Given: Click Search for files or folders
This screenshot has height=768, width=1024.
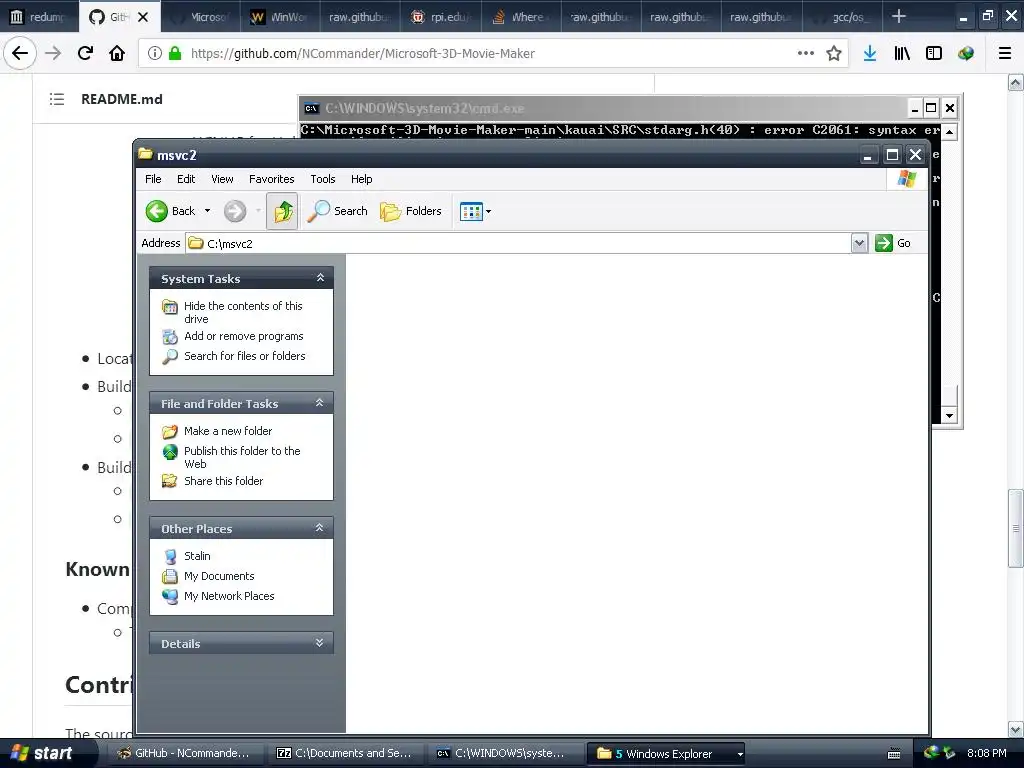Looking at the screenshot, I should (245, 356).
